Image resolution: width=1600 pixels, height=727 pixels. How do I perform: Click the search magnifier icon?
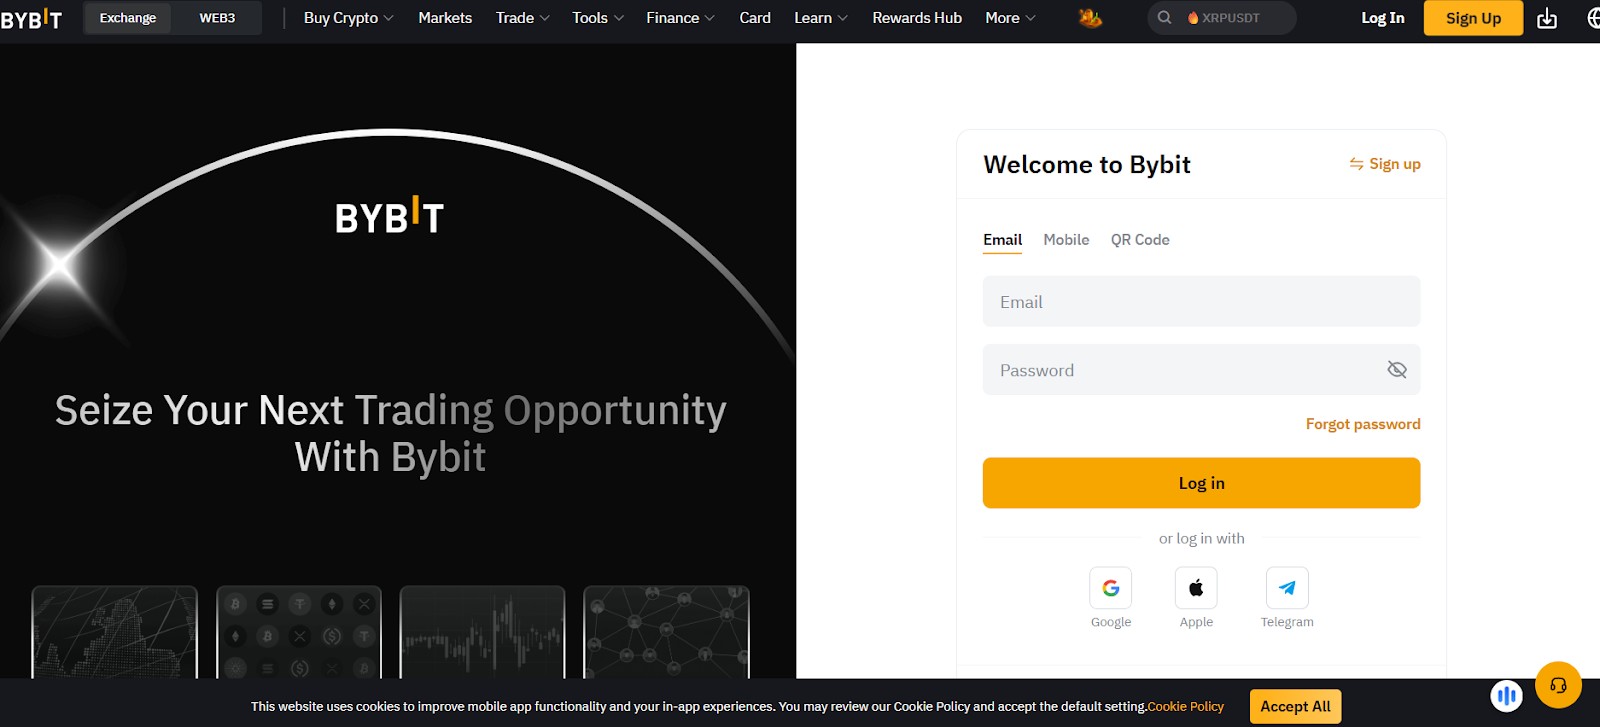click(x=1164, y=18)
